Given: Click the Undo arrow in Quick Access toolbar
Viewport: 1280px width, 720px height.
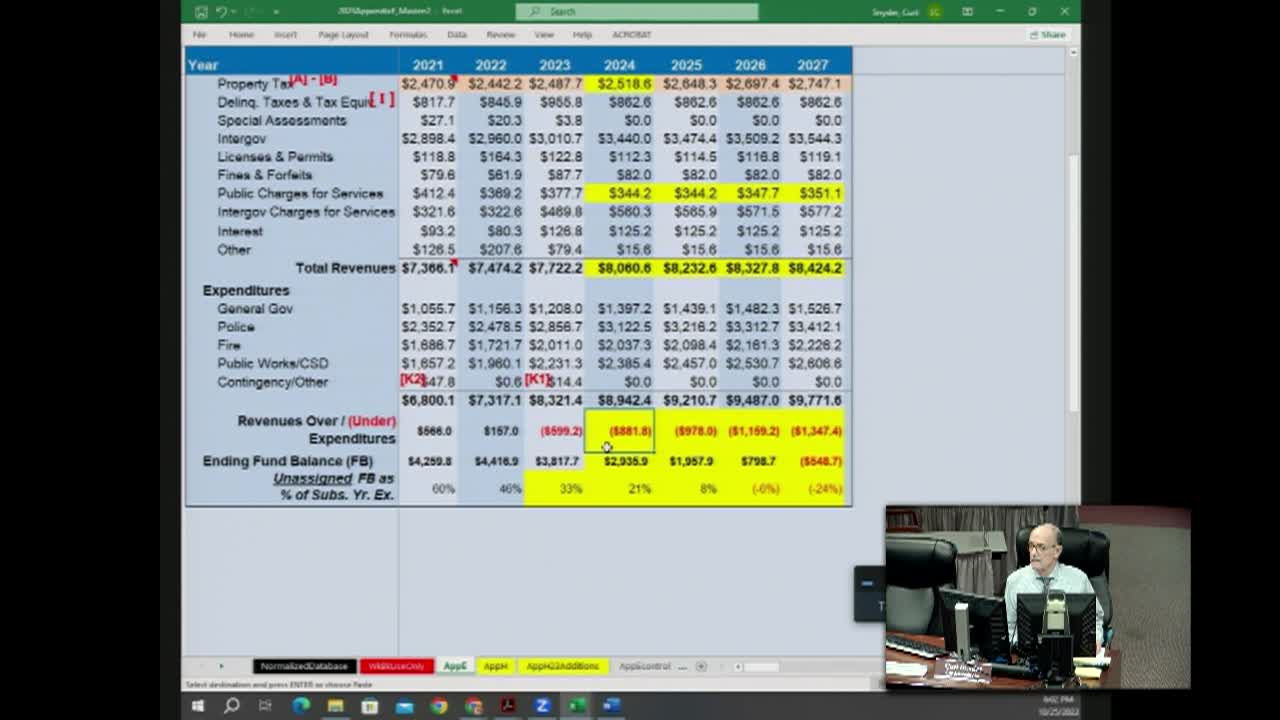Looking at the screenshot, I should click(x=220, y=12).
